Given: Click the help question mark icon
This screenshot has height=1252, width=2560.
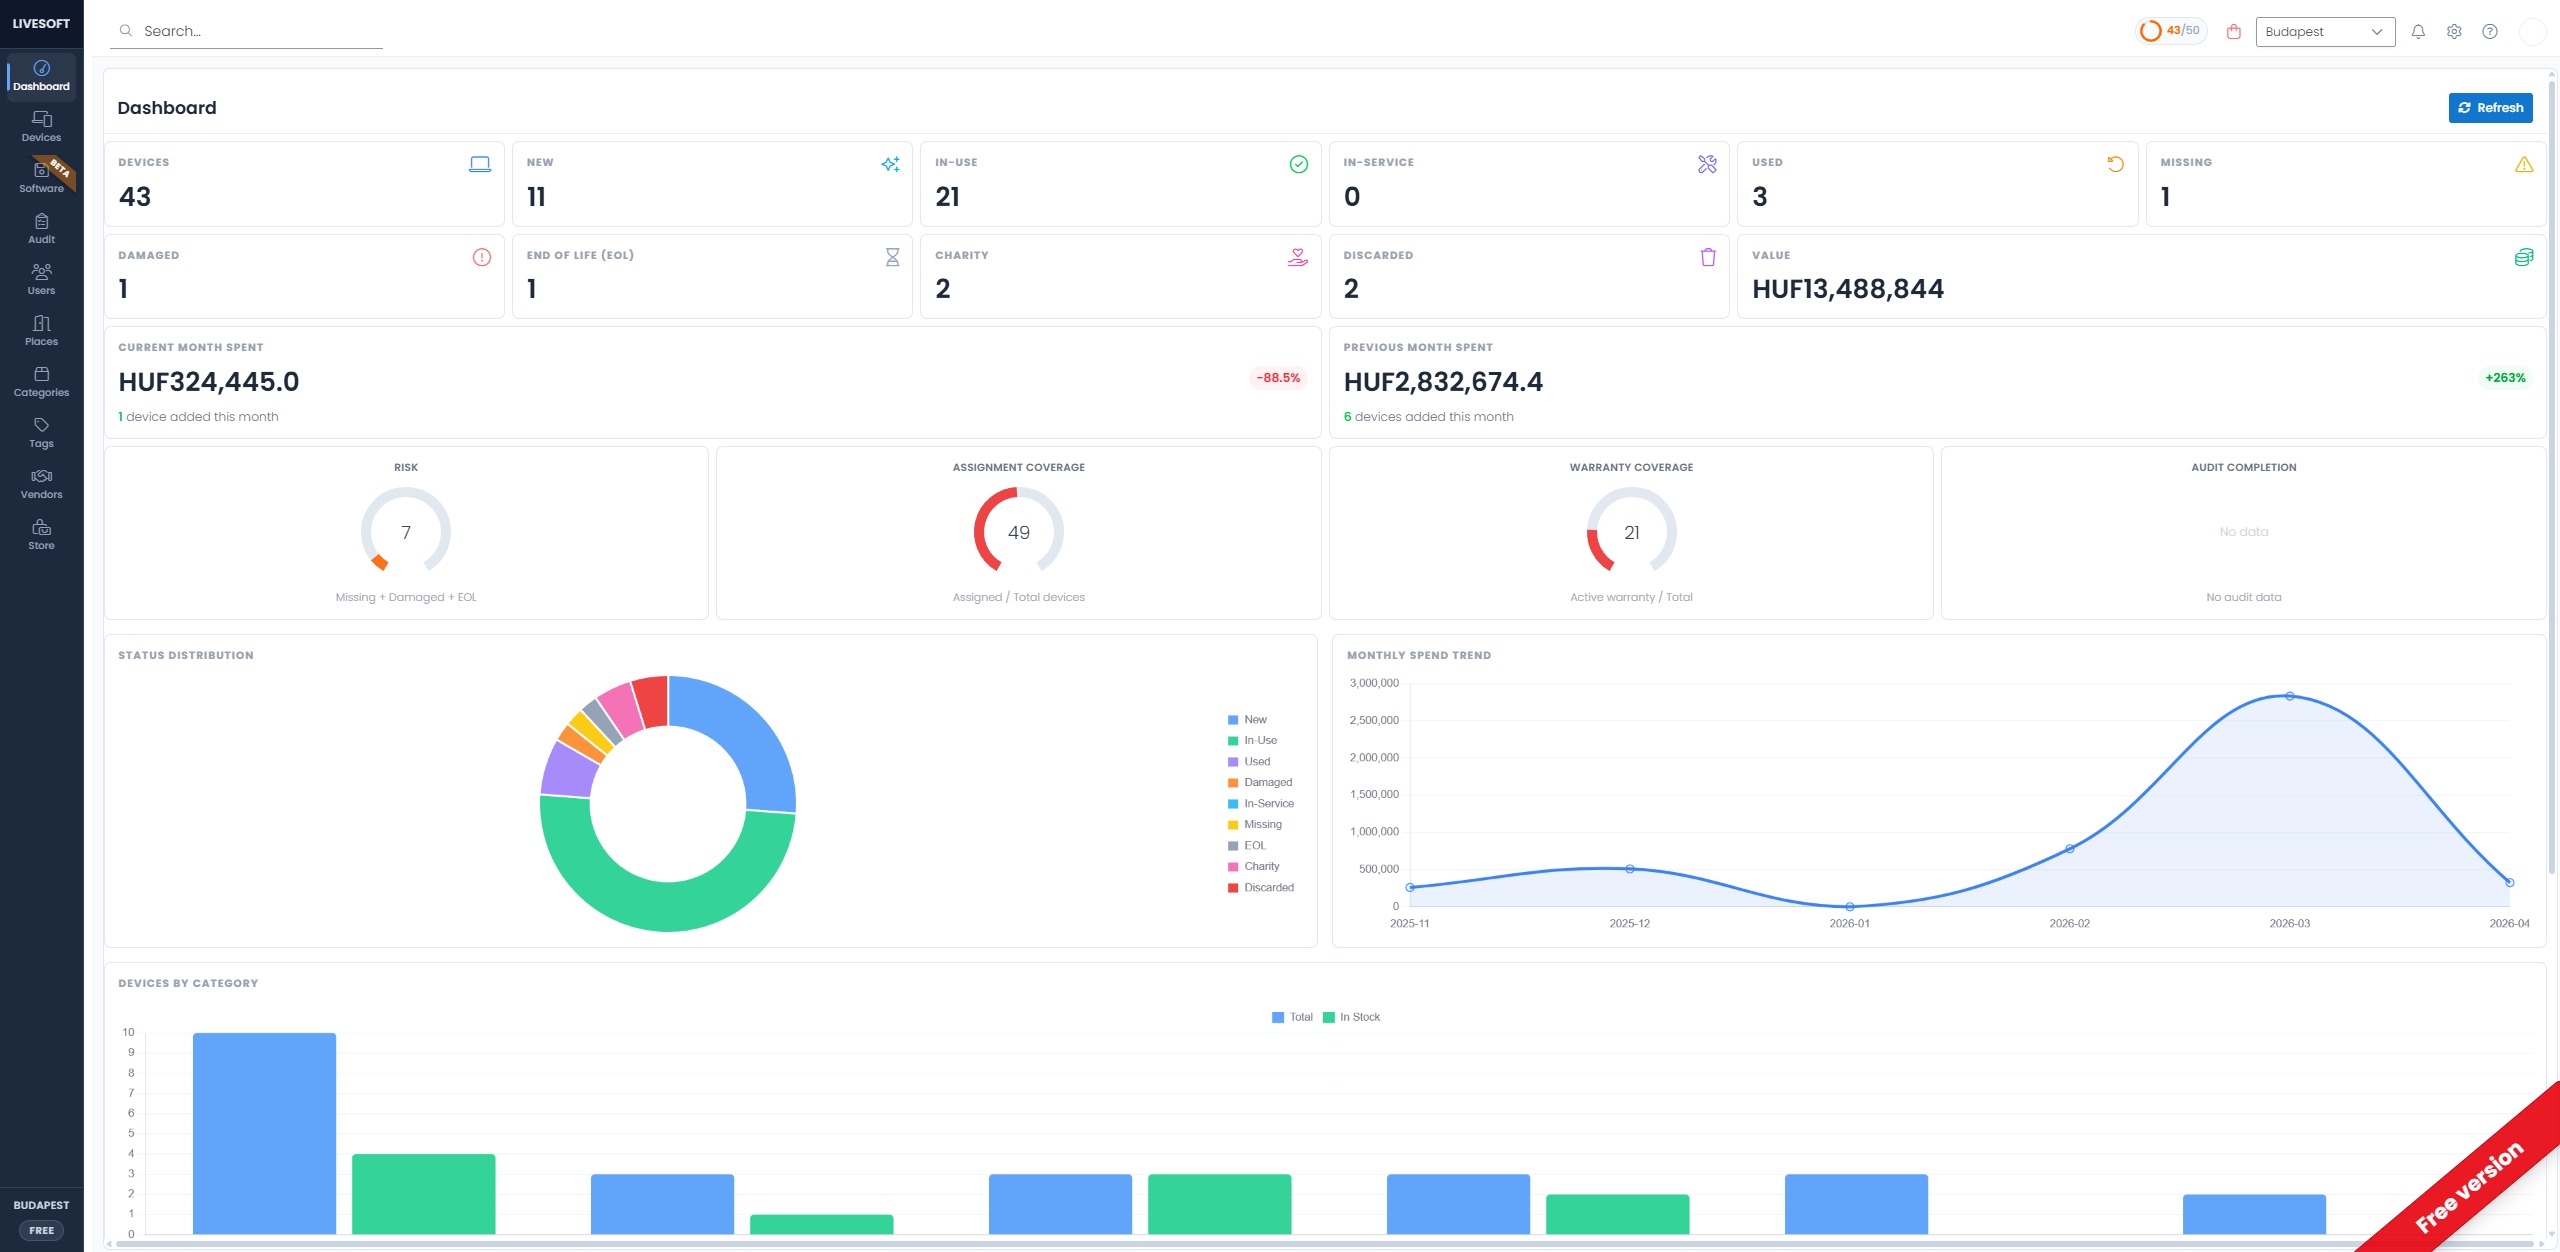Looking at the screenshot, I should click(x=2489, y=31).
